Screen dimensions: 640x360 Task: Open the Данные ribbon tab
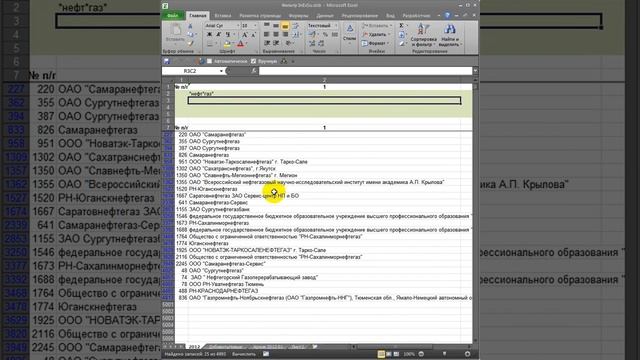pos(325,16)
